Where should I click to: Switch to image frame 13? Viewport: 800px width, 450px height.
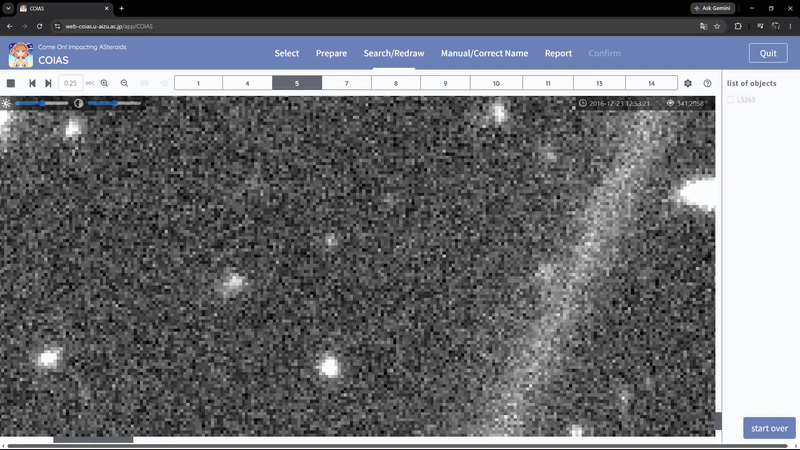click(599, 83)
